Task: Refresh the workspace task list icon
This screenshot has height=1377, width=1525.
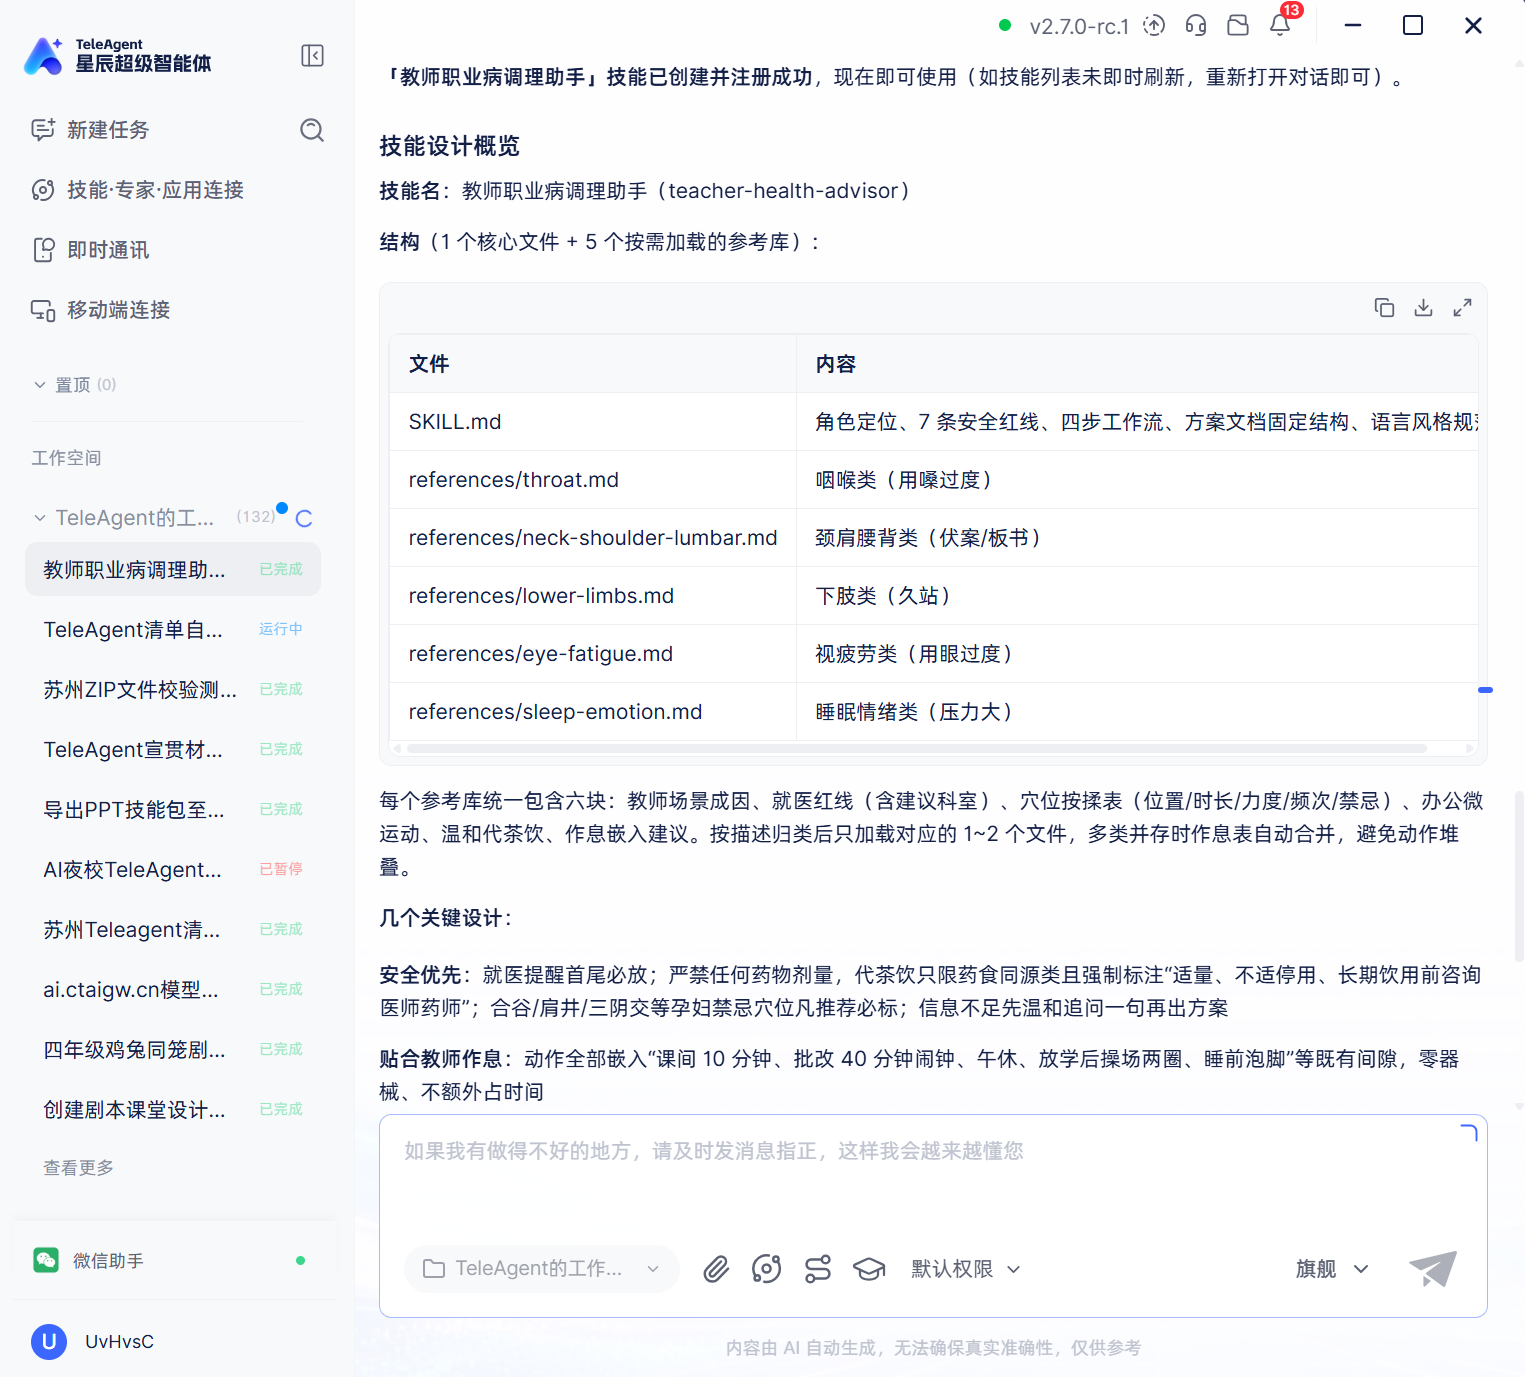Action: tap(304, 518)
